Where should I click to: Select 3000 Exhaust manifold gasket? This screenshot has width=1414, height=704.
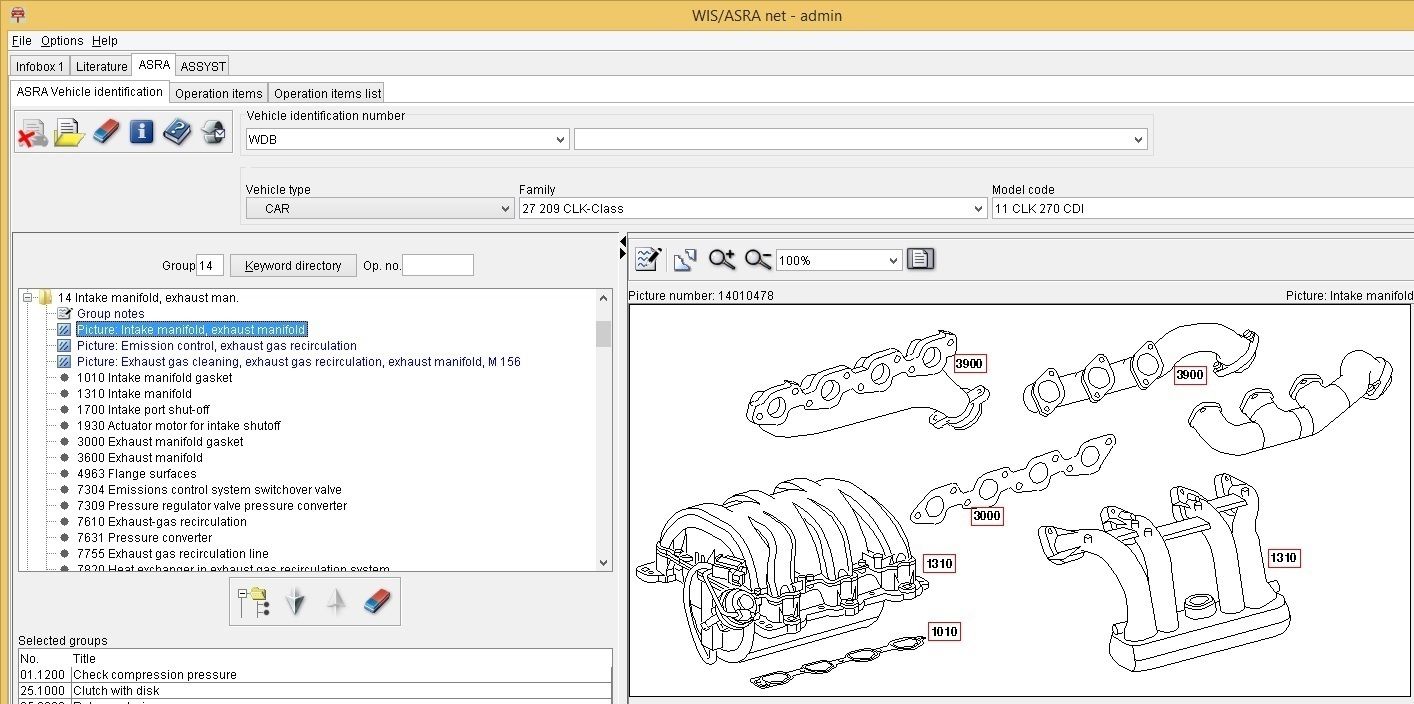[160, 442]
